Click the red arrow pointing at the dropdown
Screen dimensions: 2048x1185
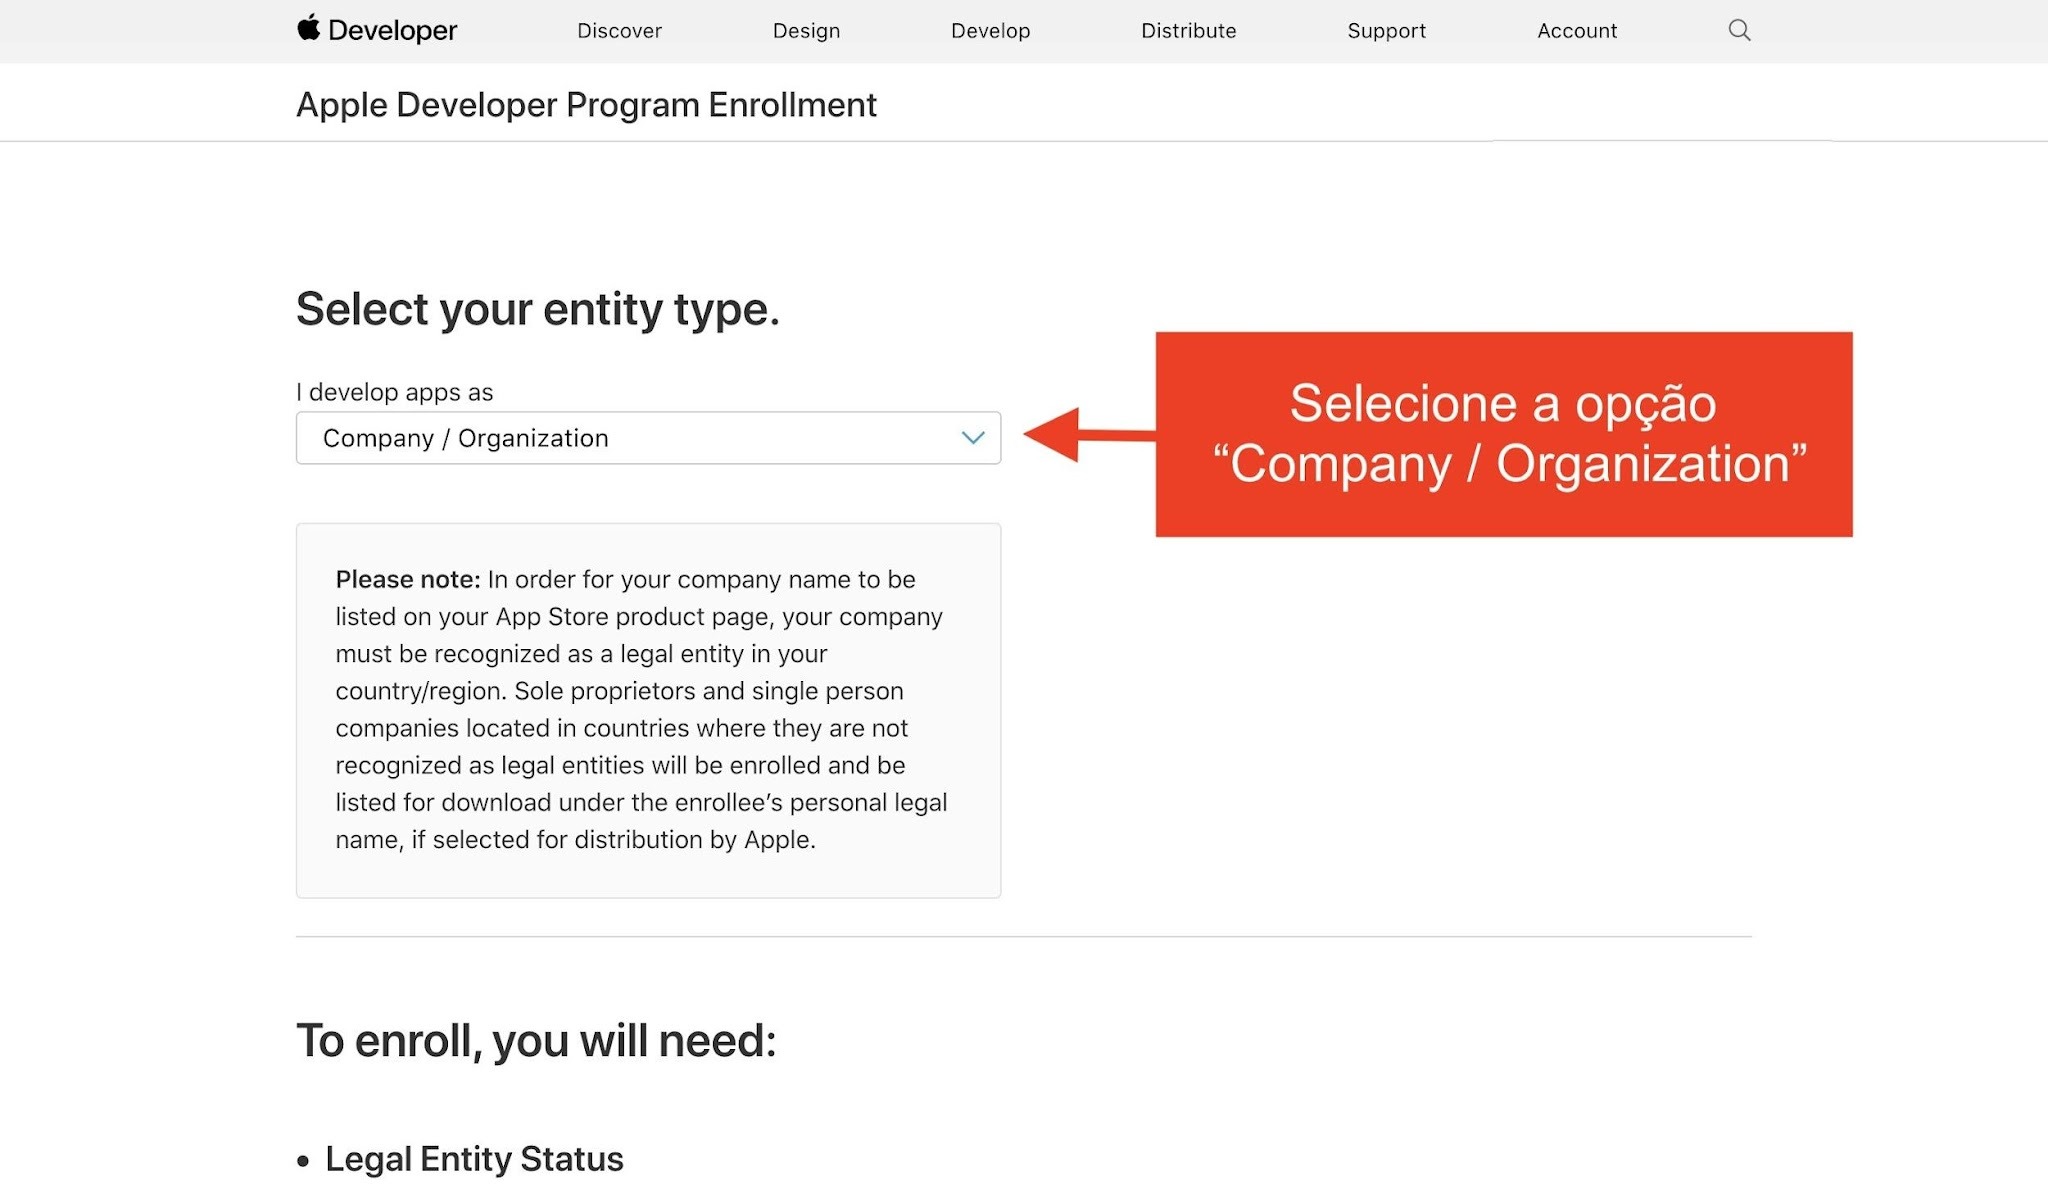1089,435
